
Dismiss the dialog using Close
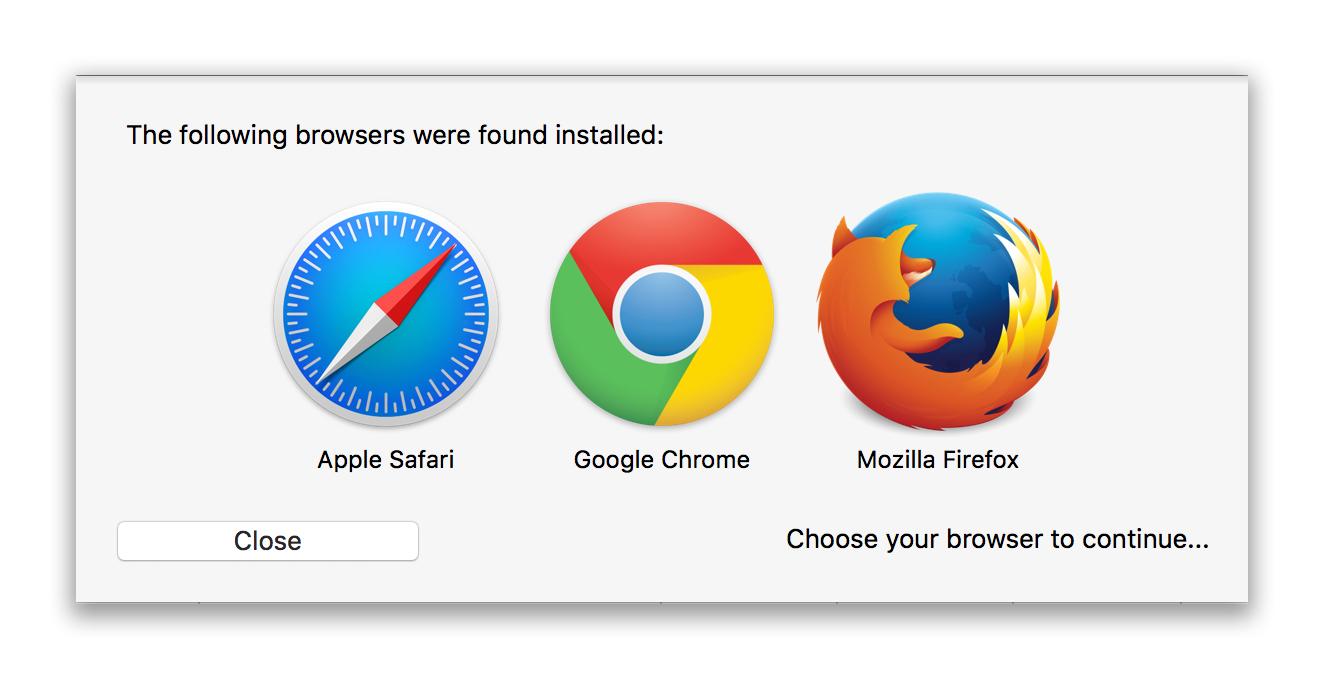[267, 540]
